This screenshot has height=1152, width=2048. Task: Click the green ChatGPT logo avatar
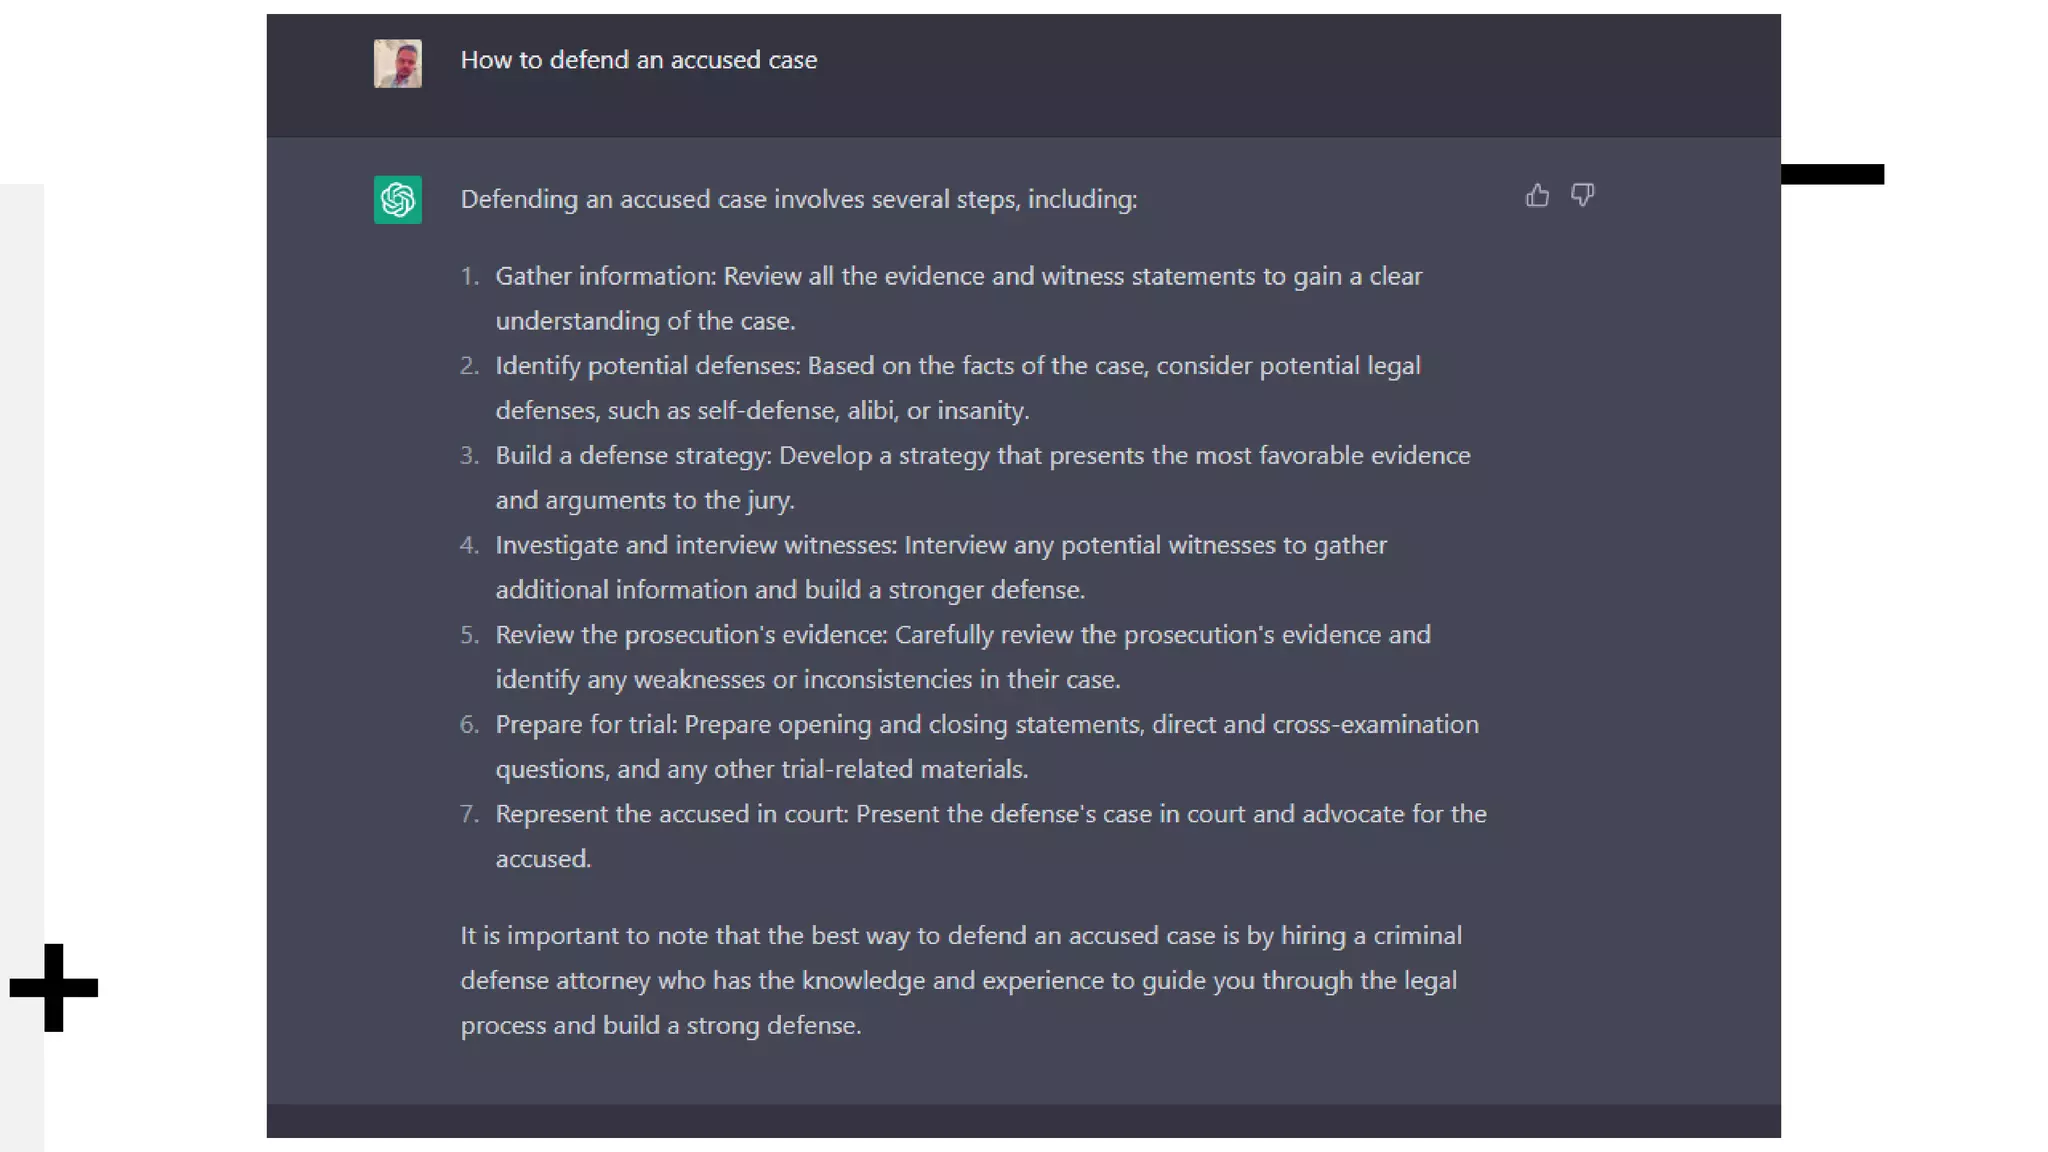click(397, 199)
